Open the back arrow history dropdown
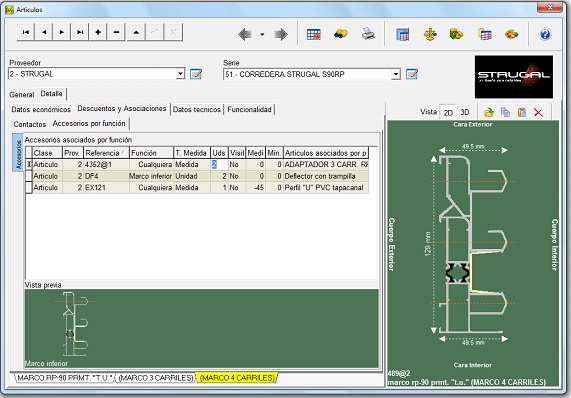 [262, 35]
